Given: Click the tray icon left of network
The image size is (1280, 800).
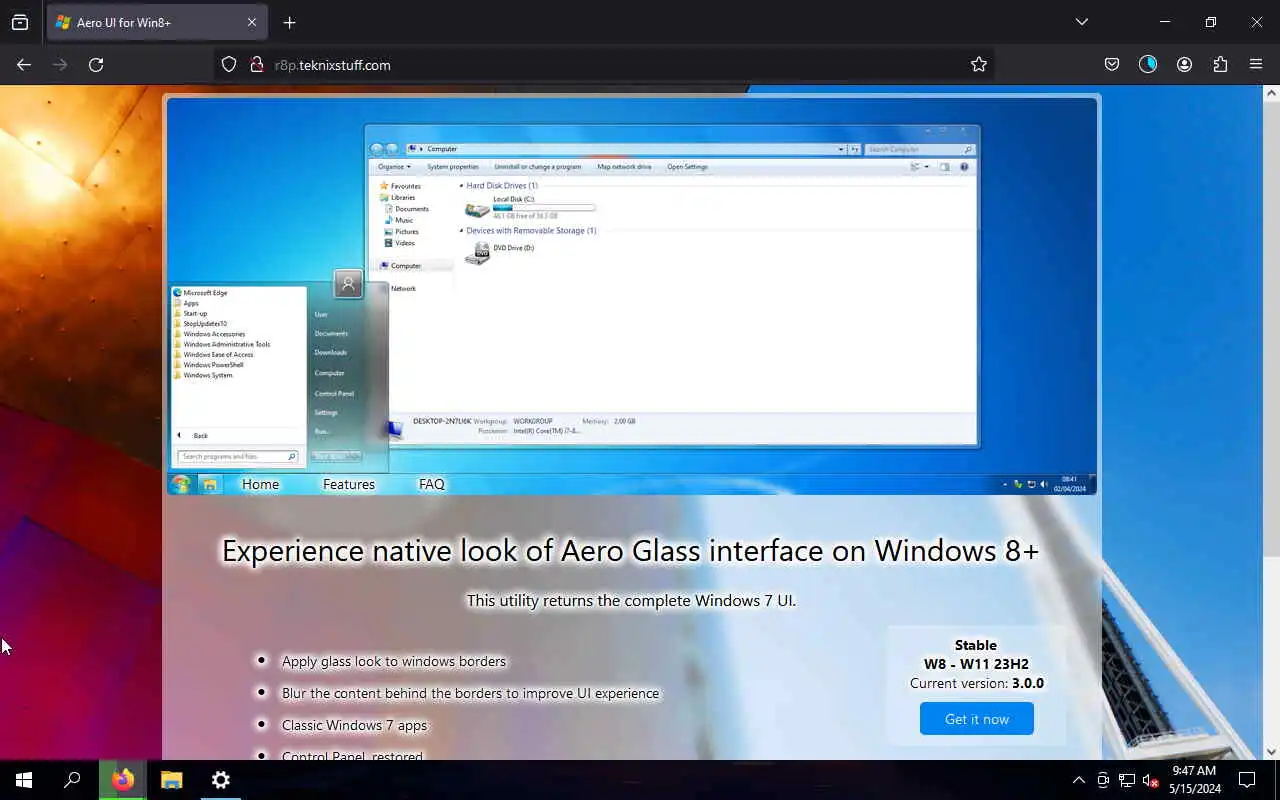Looking at the screenshot, I should [1103, 780].
